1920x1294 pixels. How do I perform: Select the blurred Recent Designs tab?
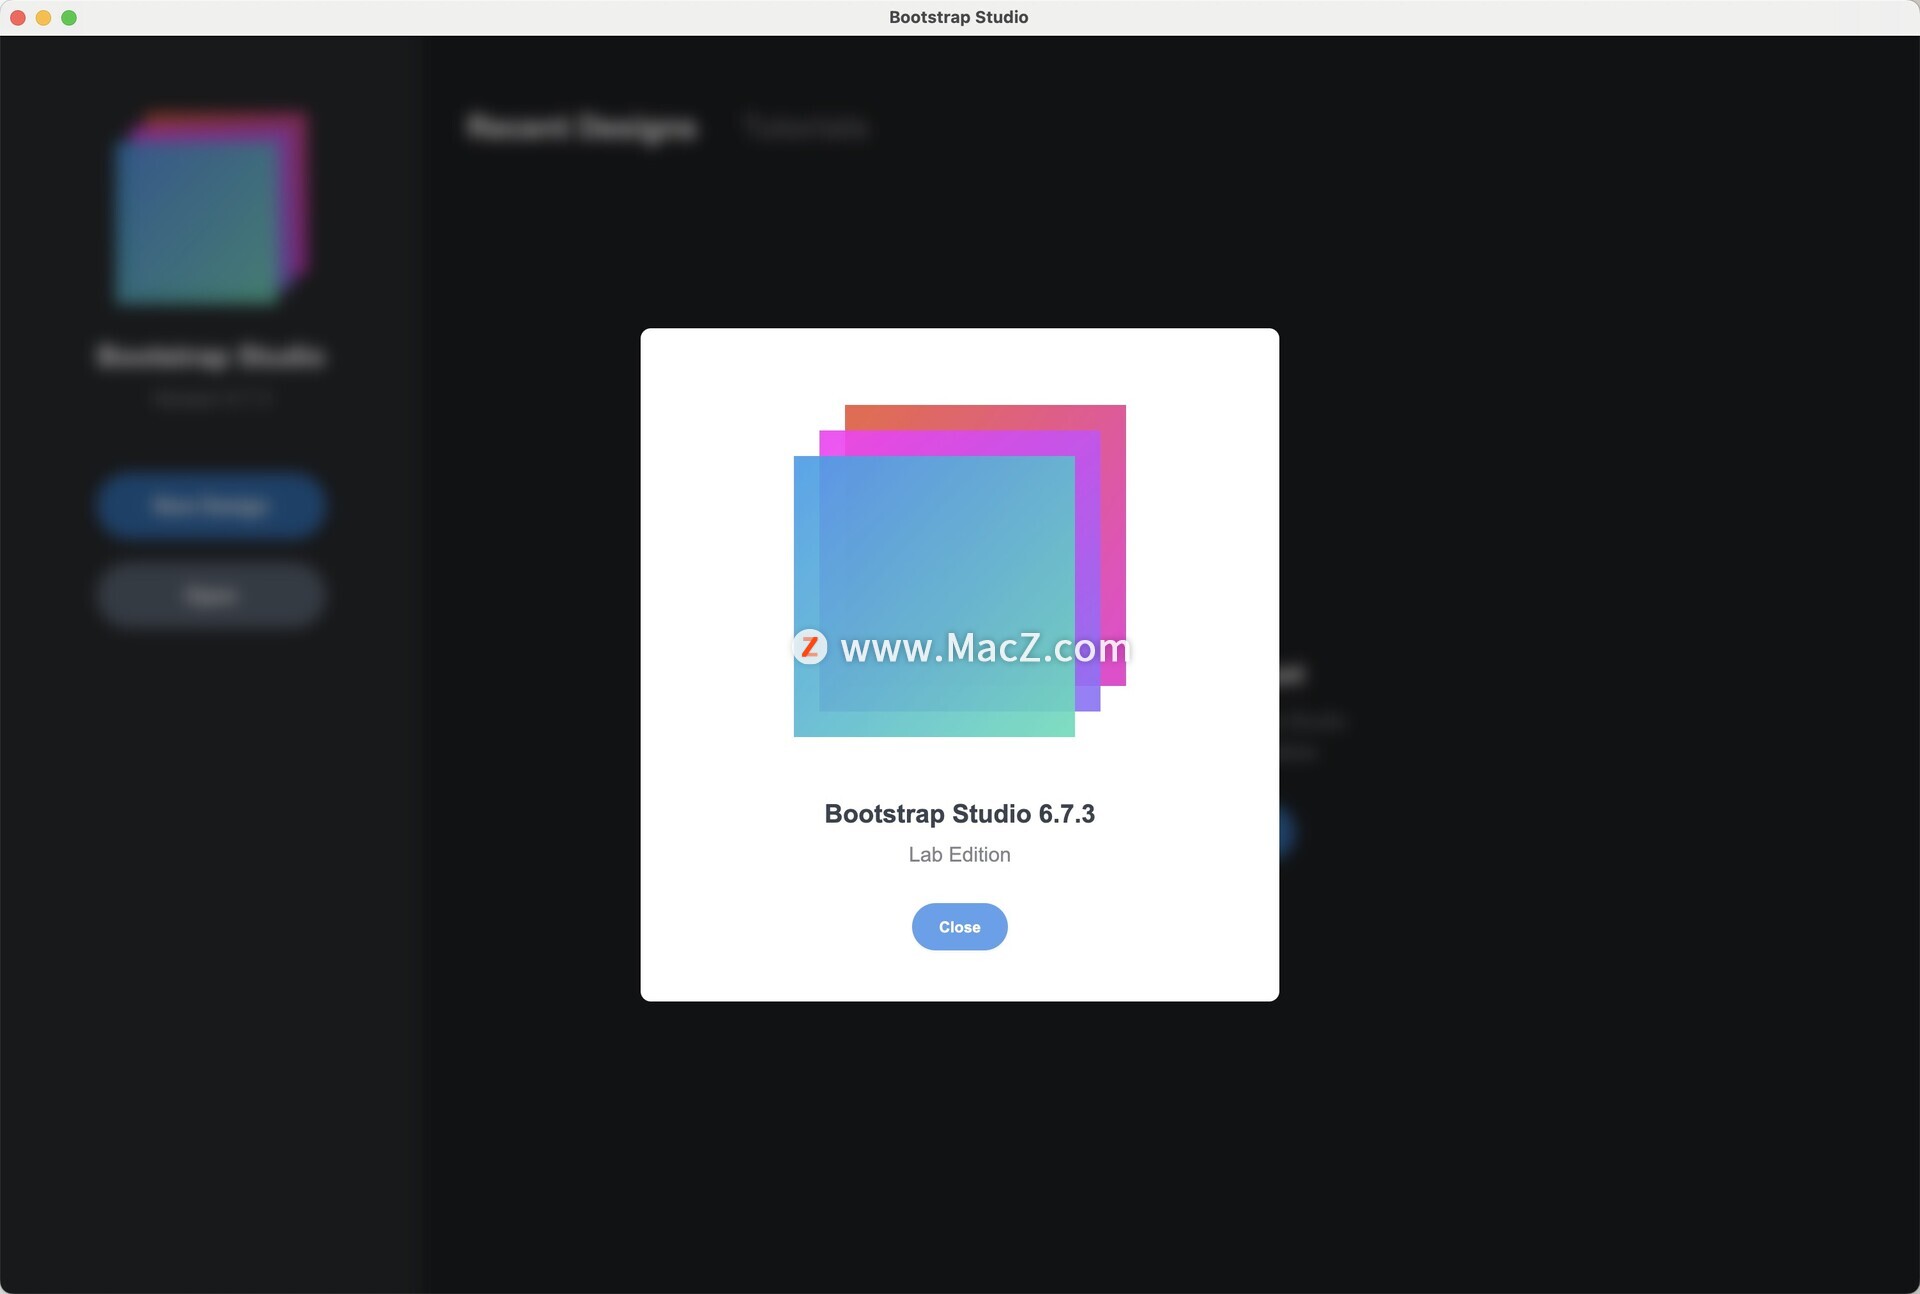(x=582, y=128)
